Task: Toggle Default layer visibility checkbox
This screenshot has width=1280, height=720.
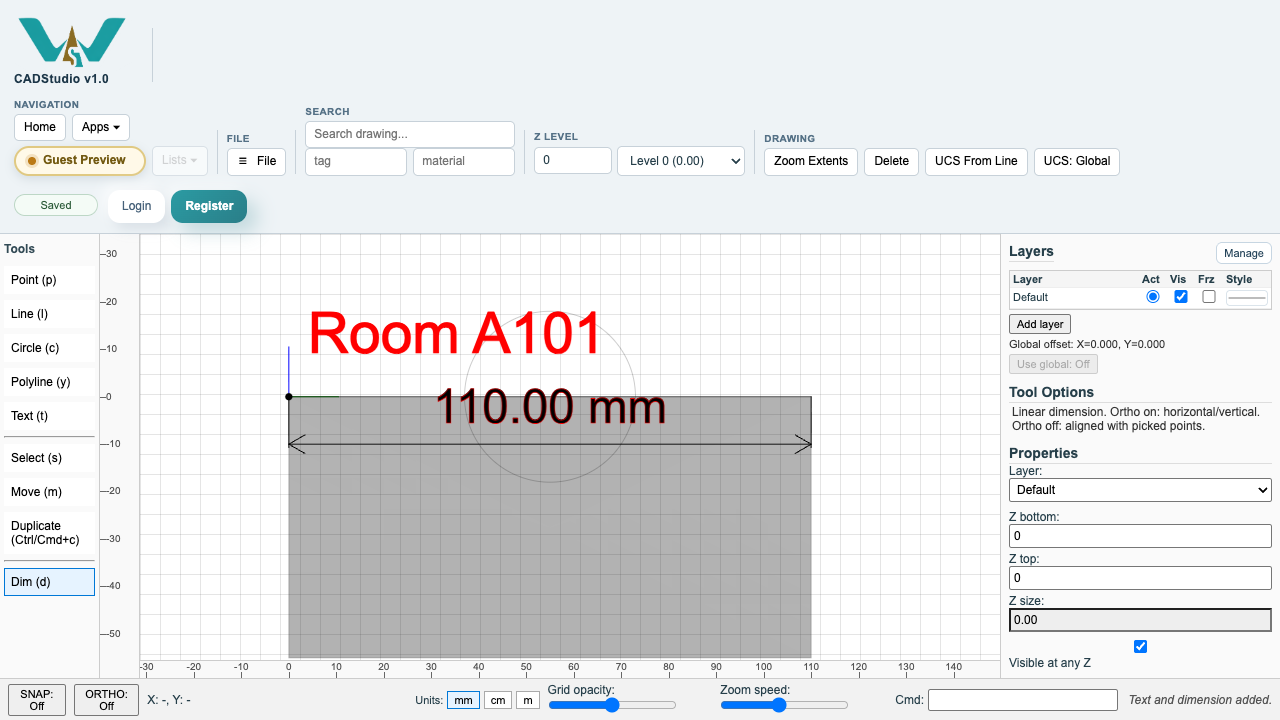Action: click(1181, 297)
